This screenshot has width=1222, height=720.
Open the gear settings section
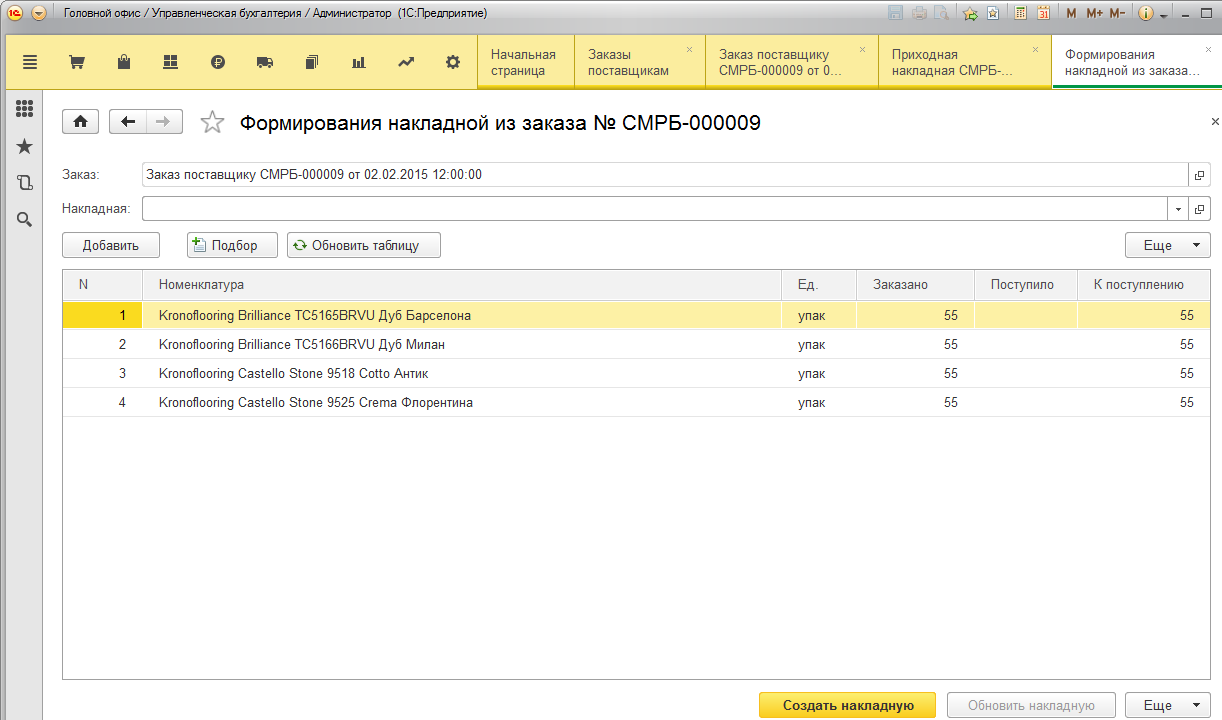tap(453, 62)
